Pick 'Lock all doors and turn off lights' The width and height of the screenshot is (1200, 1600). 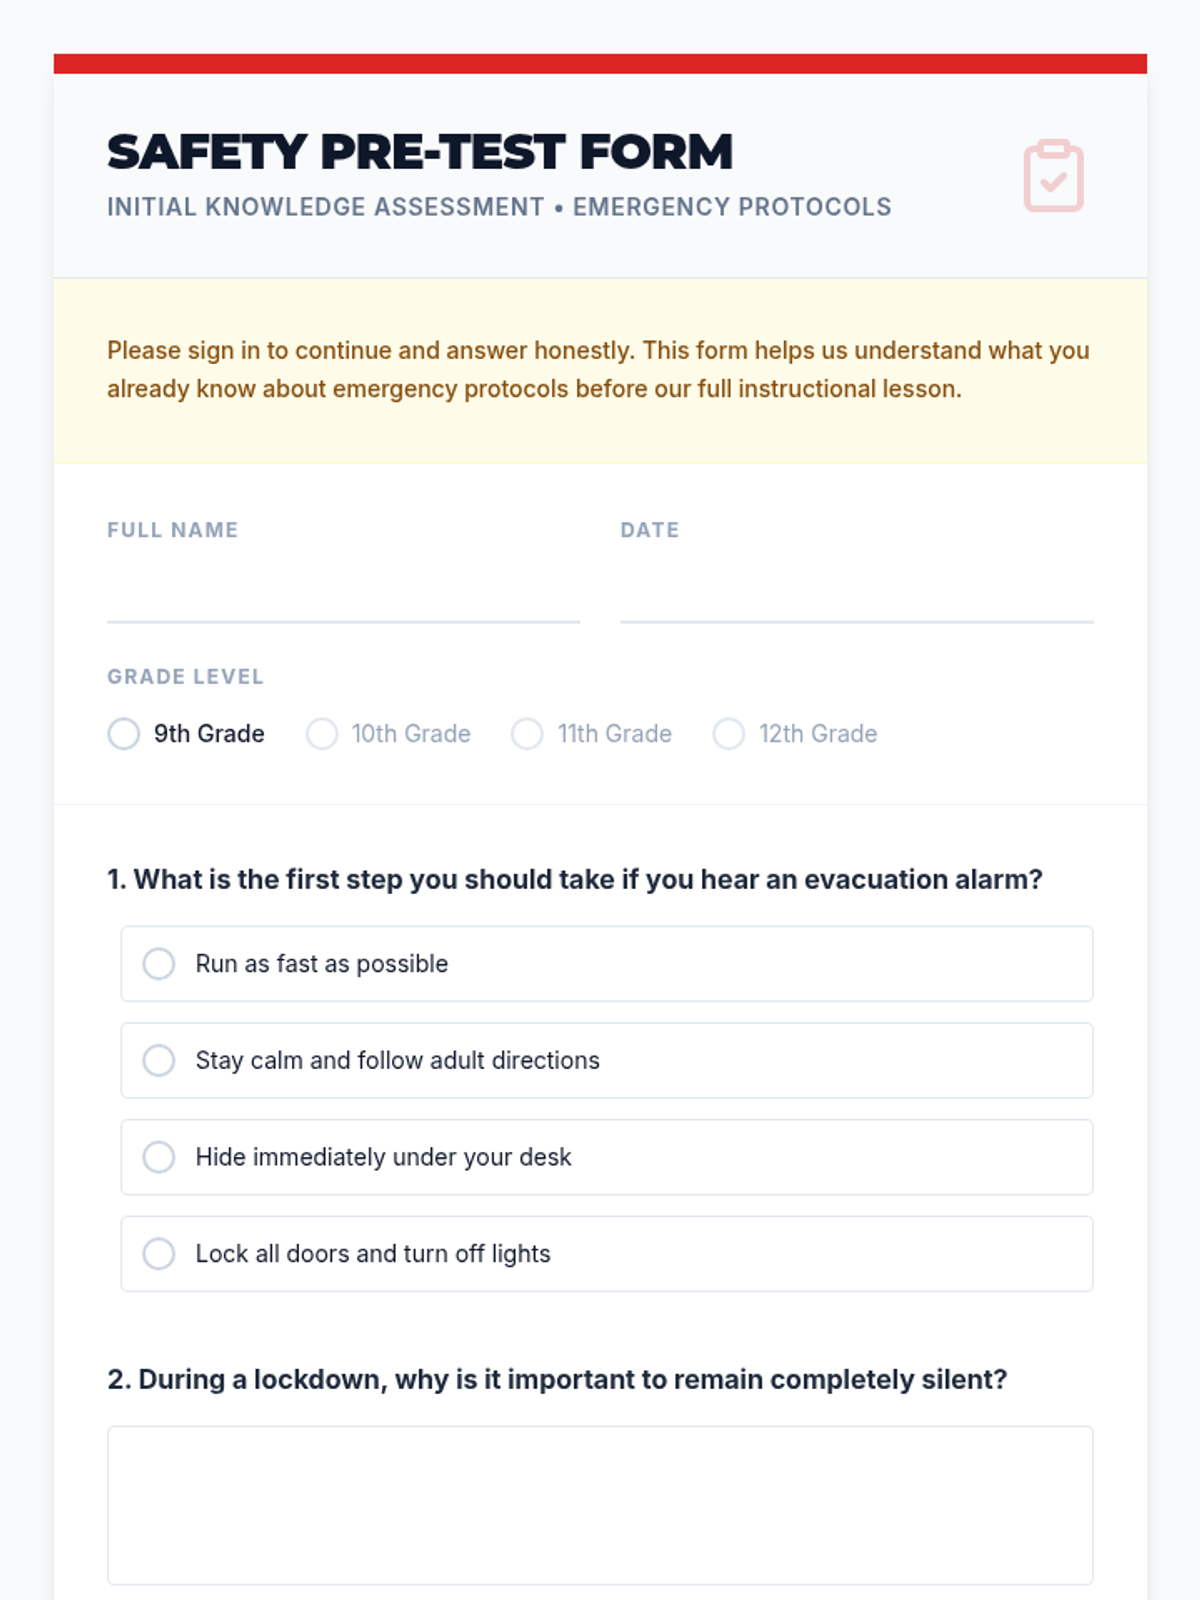pyautogui.click(x=159, y=1254)
